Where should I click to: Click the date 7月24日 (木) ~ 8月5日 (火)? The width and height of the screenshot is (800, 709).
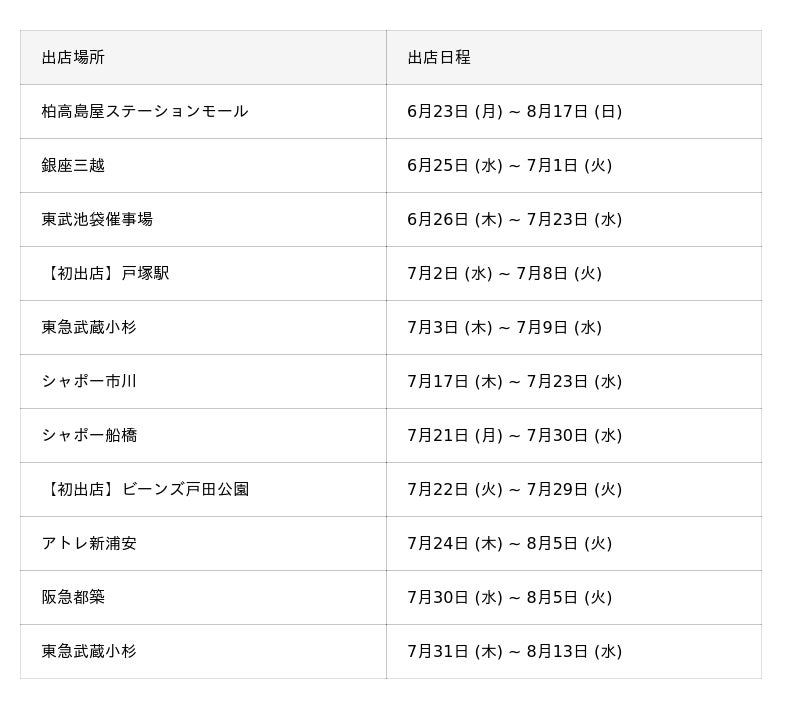point(509,544)
